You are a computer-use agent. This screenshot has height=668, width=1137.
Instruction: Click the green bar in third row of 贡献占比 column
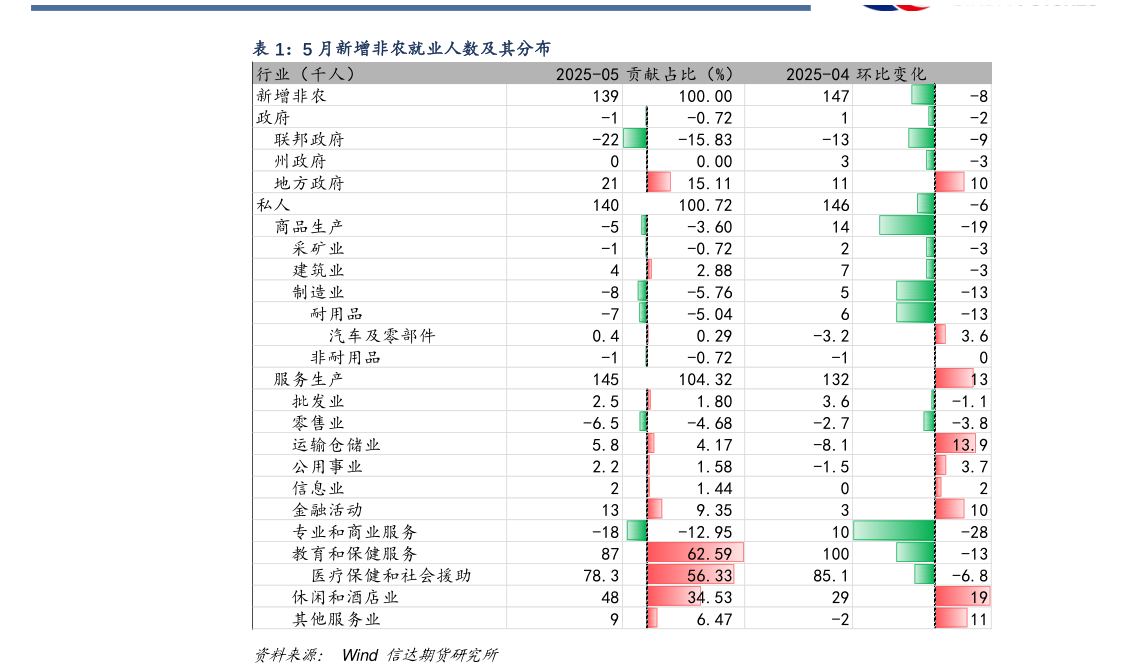(x=634, y=138)
